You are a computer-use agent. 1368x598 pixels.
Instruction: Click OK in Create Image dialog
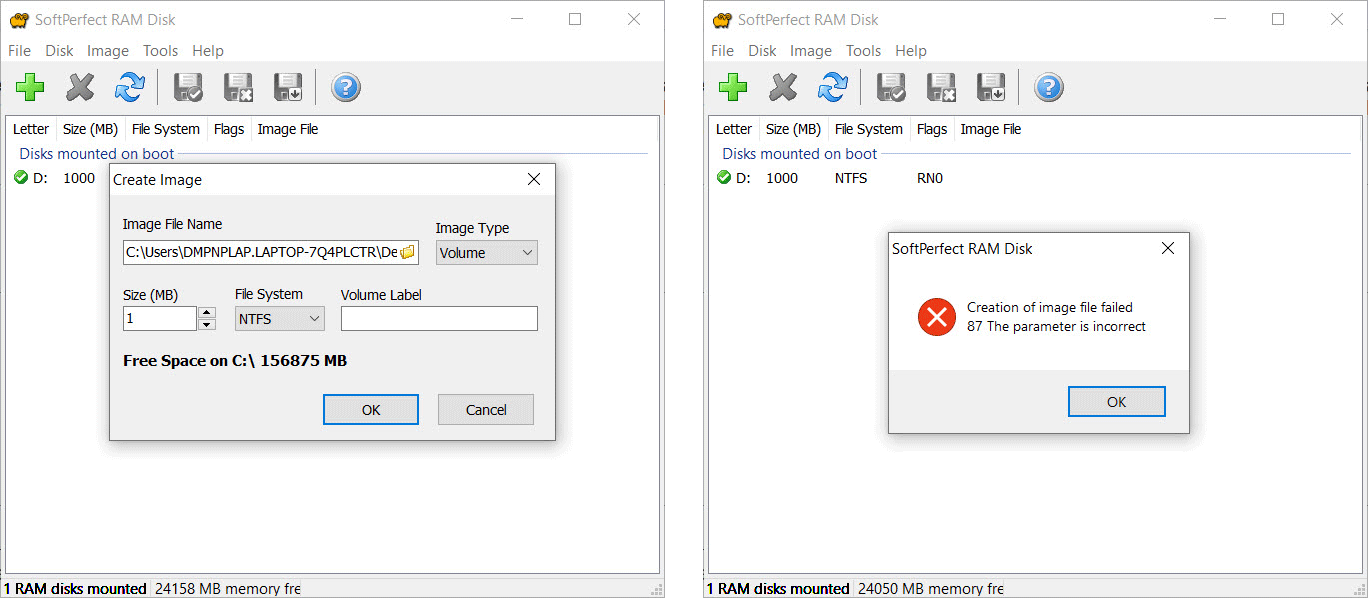(x=371, y=409)
